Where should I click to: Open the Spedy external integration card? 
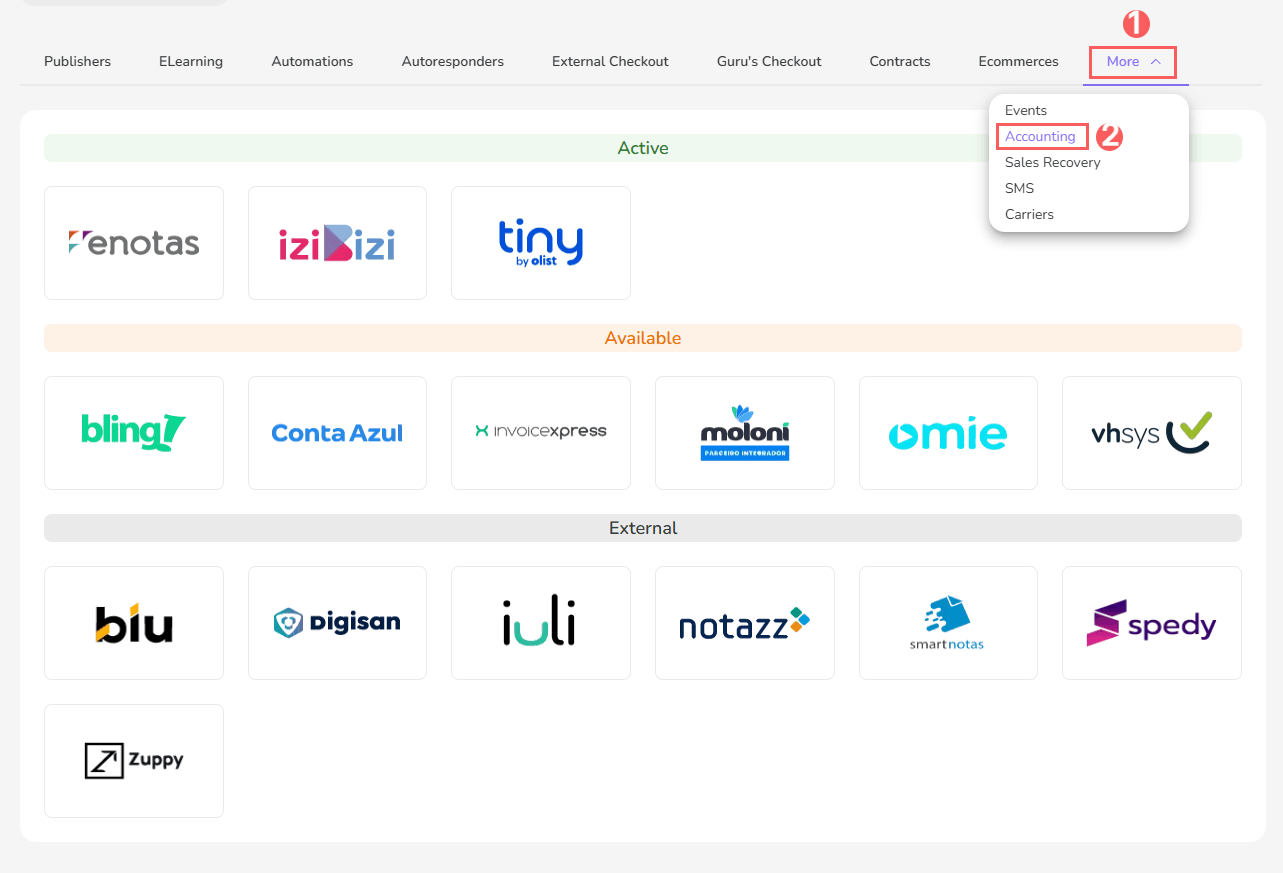click(x=1152, y=623)
